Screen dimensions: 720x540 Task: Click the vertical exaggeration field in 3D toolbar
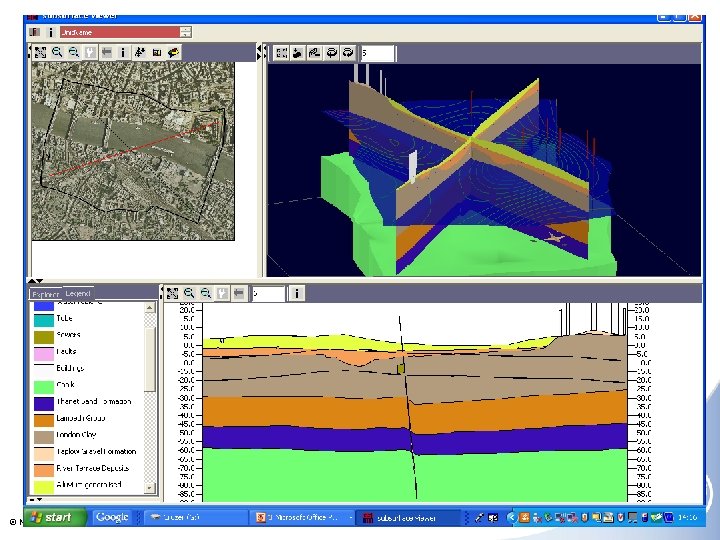tap(376, 52)
